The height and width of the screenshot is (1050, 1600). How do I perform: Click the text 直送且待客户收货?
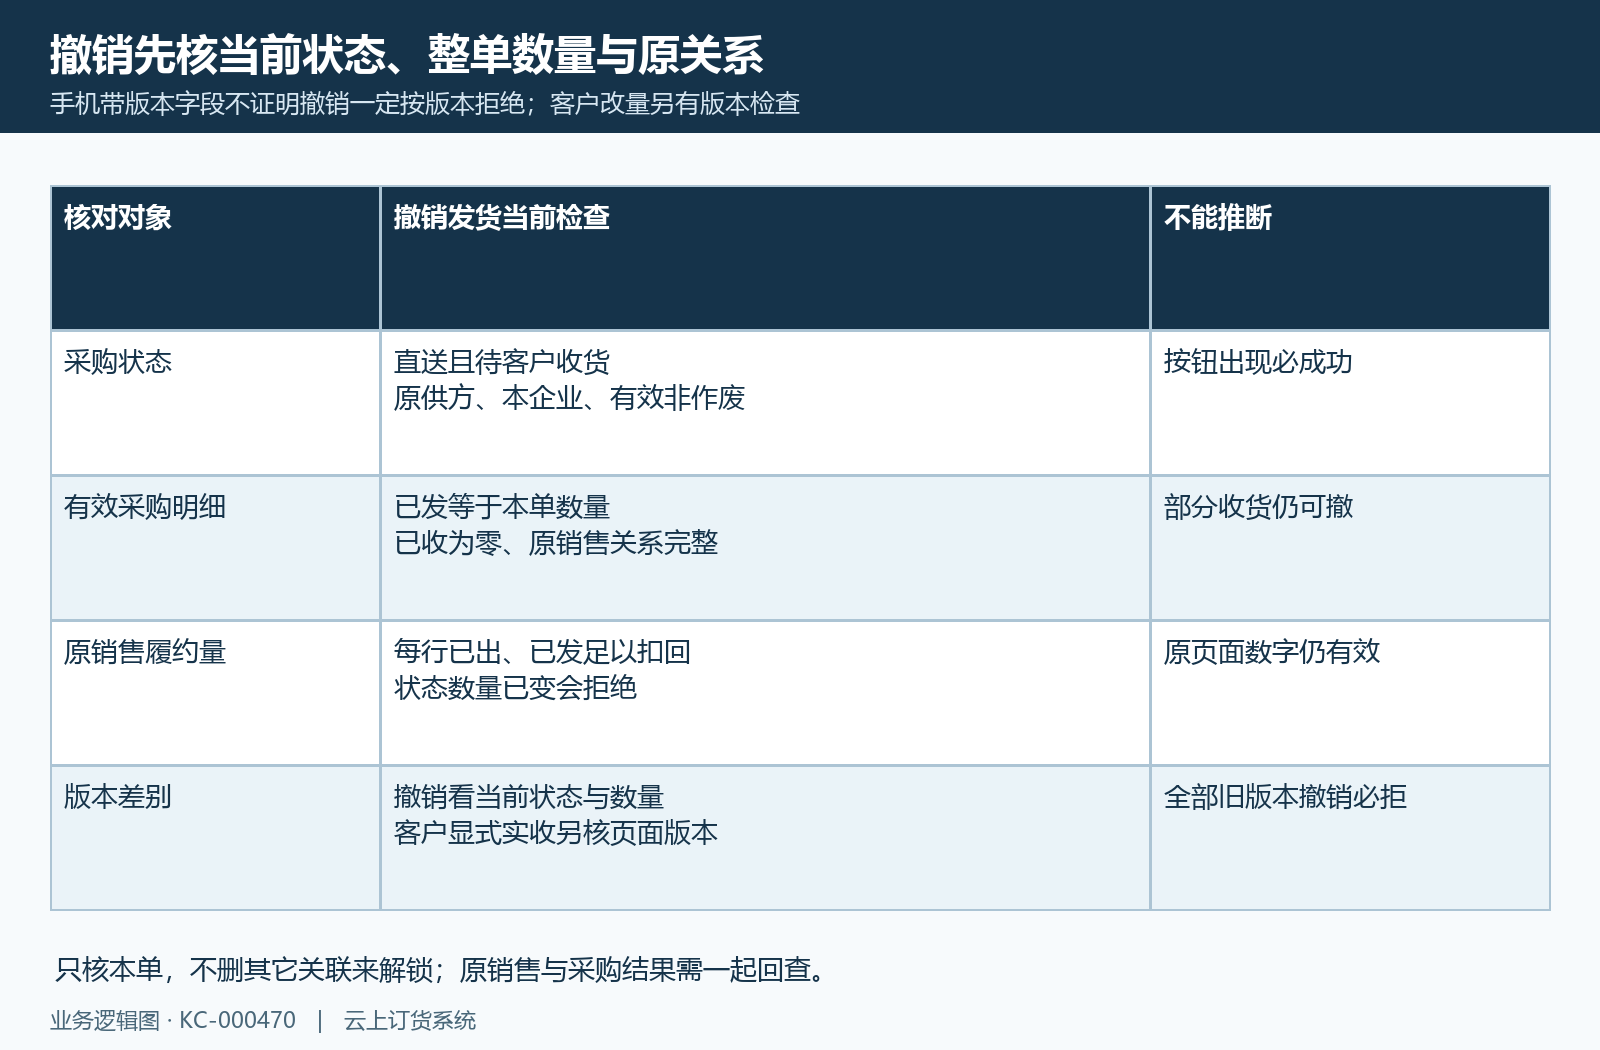[502, 362]
